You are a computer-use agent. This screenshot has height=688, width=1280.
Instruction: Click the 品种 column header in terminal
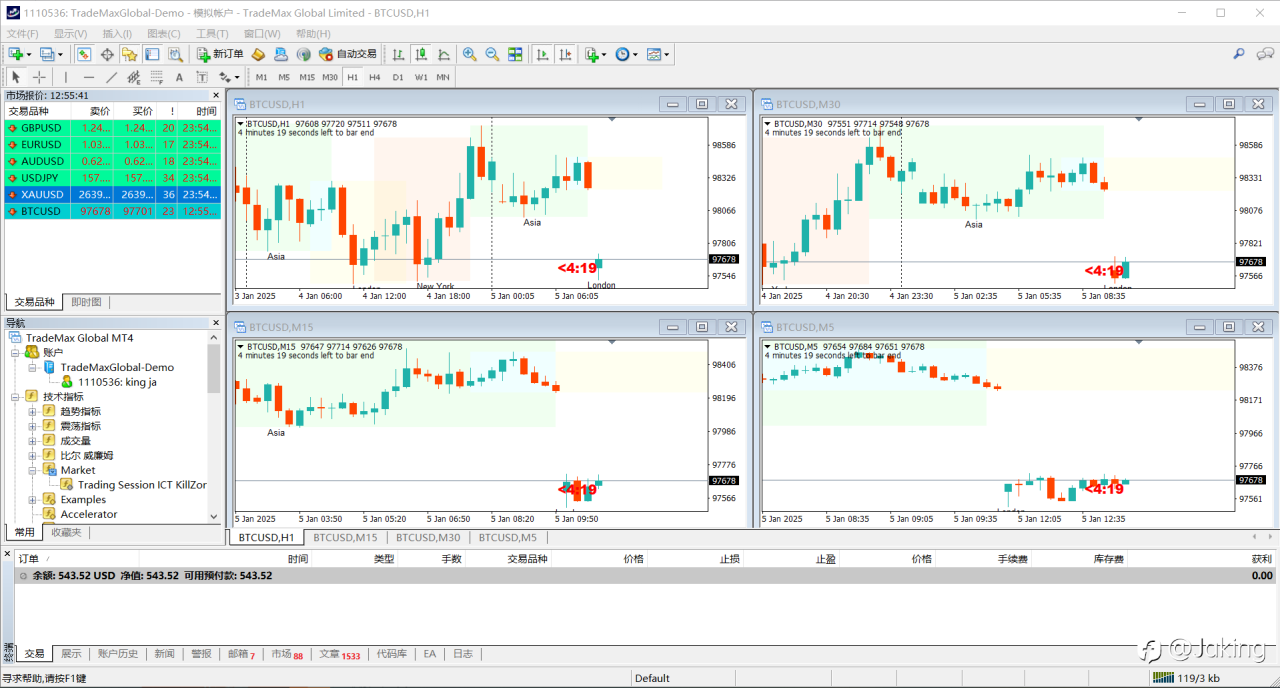click(x=528, y=559)
